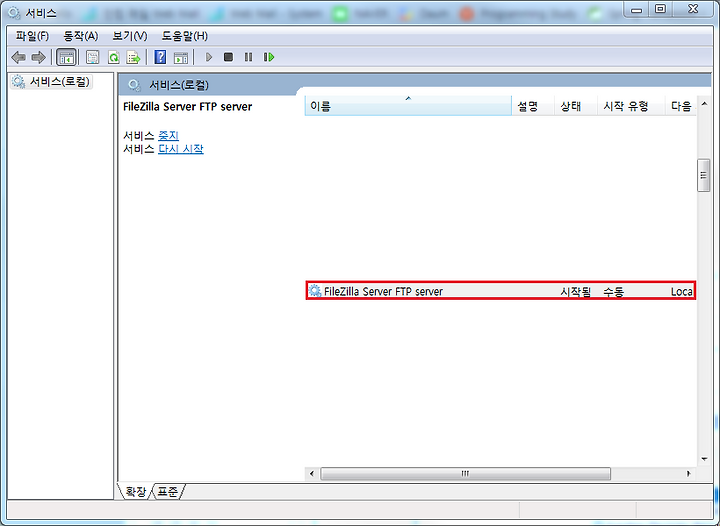Click the vertical scrollbar up arrow

(704, 104)
